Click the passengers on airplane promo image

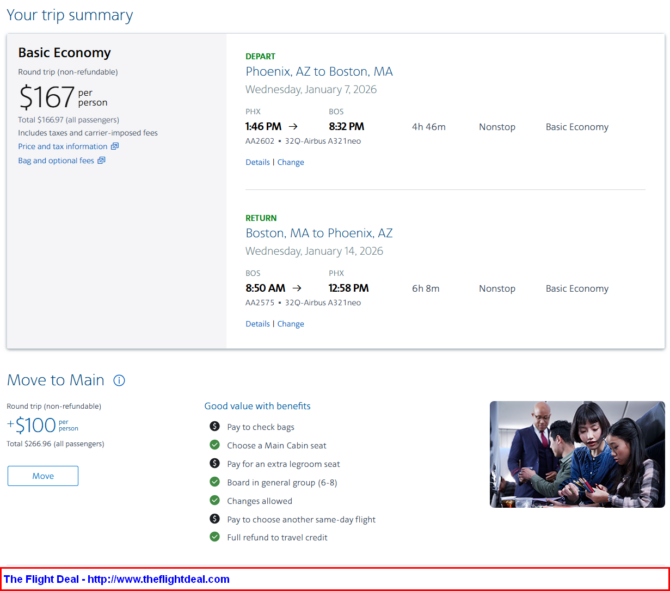pos(576,454)
